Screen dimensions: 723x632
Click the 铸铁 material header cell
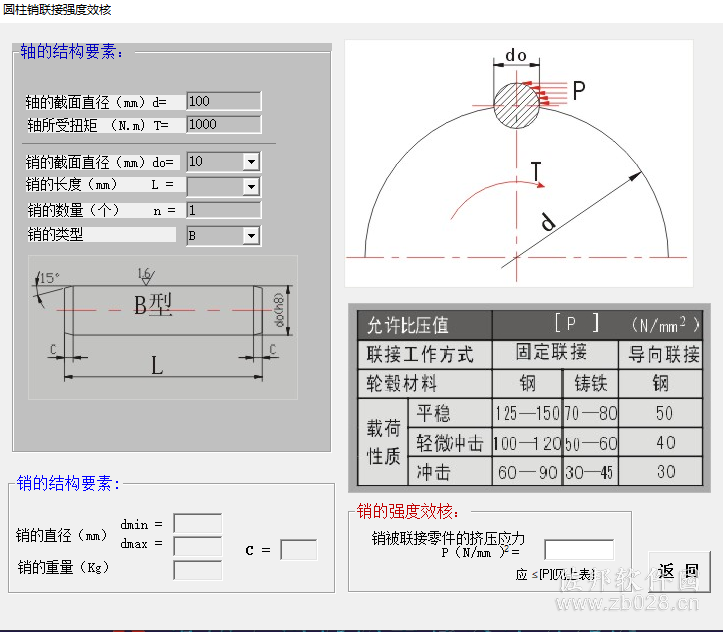(x=591, y=384)
